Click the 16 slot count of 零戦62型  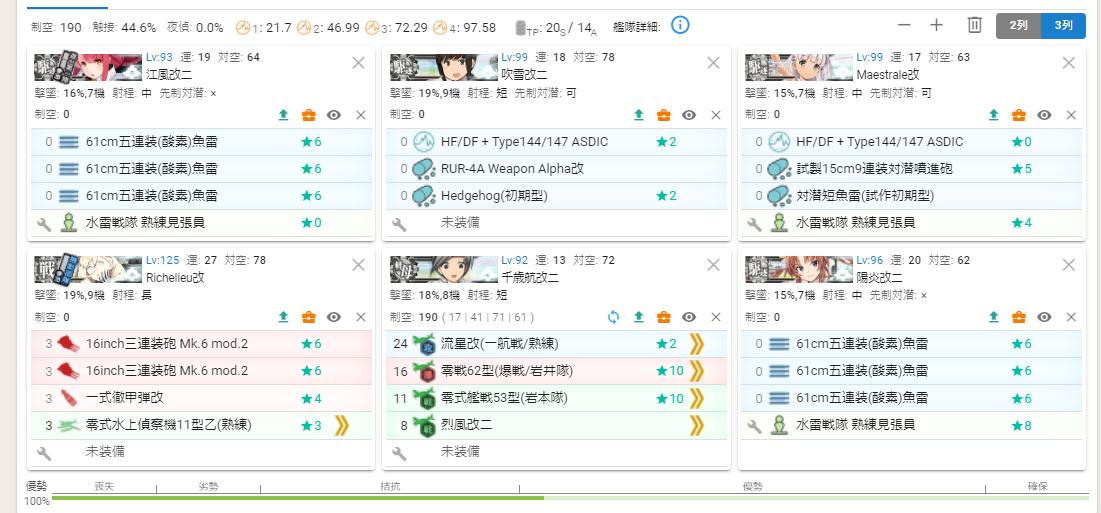click(x=401, y=371)
